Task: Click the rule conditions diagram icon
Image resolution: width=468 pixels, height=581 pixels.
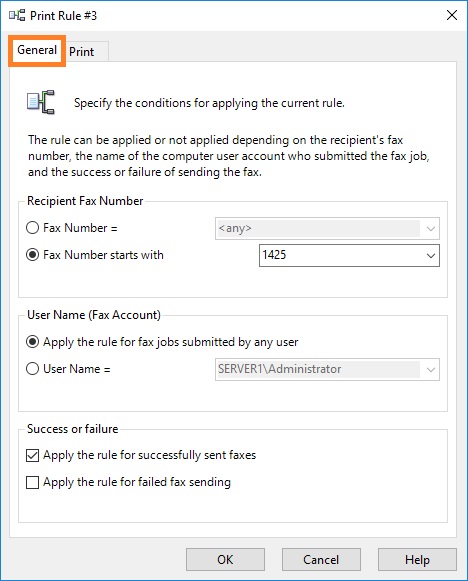Action: tap(41, 102)
